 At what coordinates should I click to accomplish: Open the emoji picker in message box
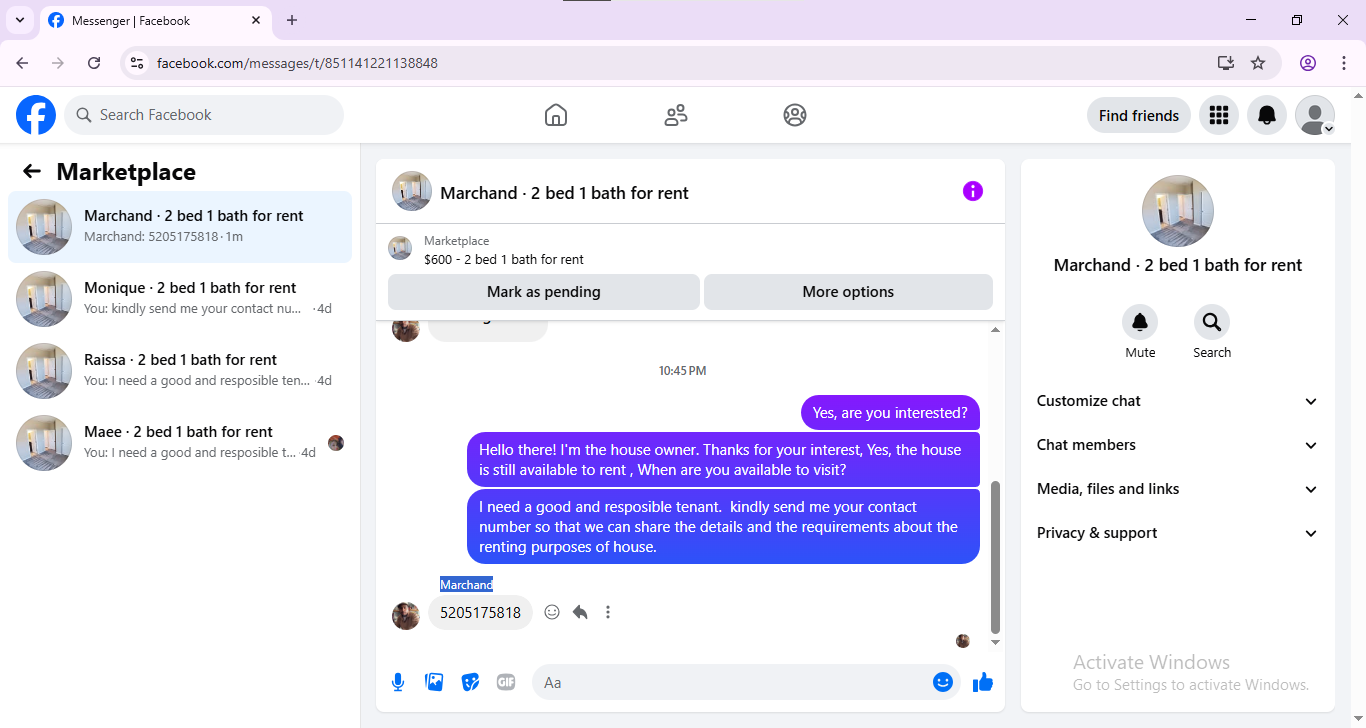(x=942, y=682)
